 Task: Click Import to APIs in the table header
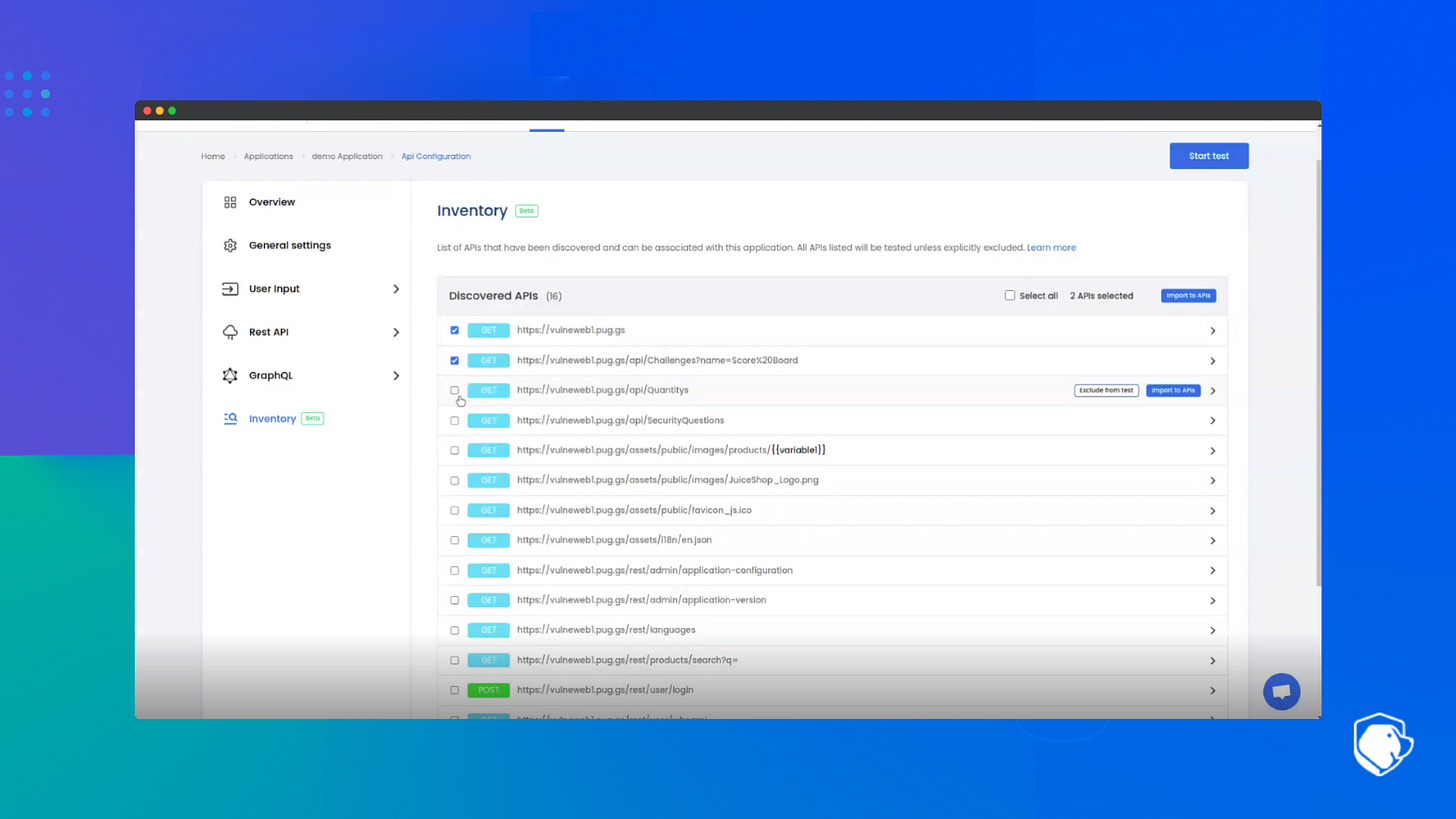click(1188, 296)
